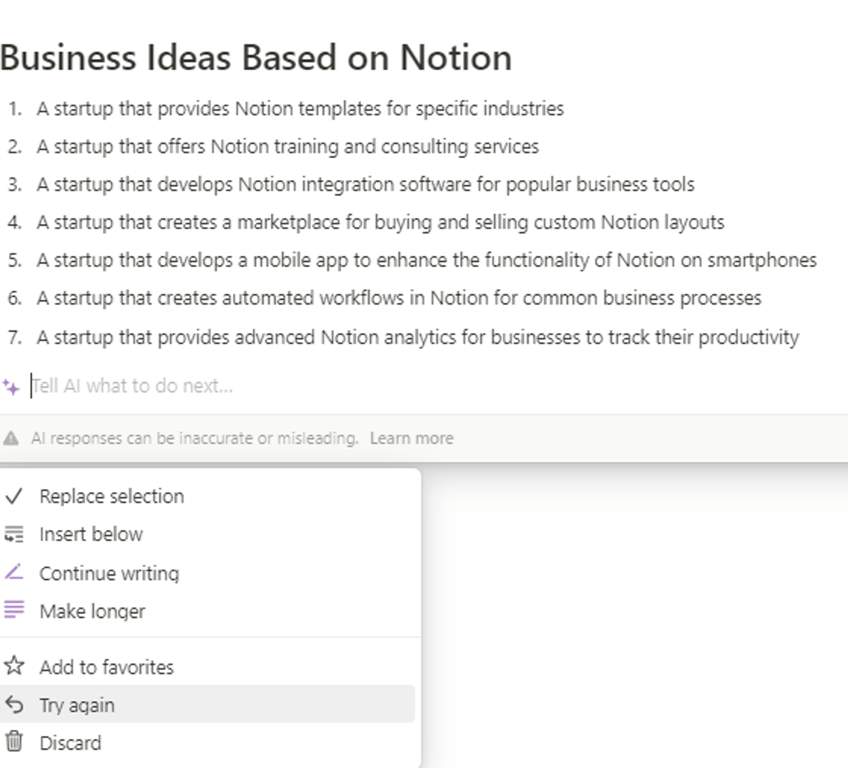Click the 'Business Ideas Based on Notion' heading
Image resolution: width=848 pixels, height=768 pixels.
256,57
